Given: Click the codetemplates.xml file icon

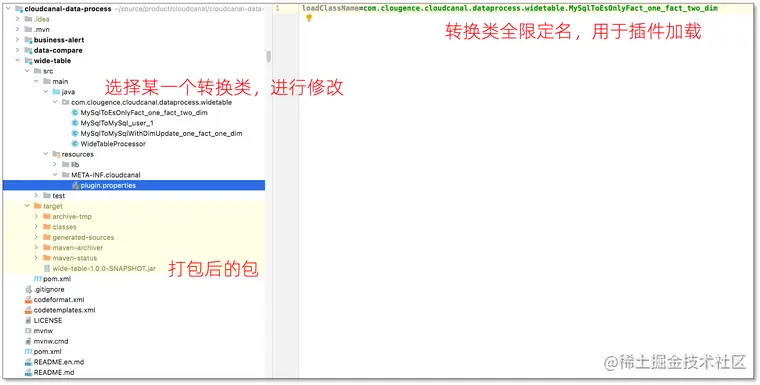Looking at the screenshot, I should pos(28,310).
